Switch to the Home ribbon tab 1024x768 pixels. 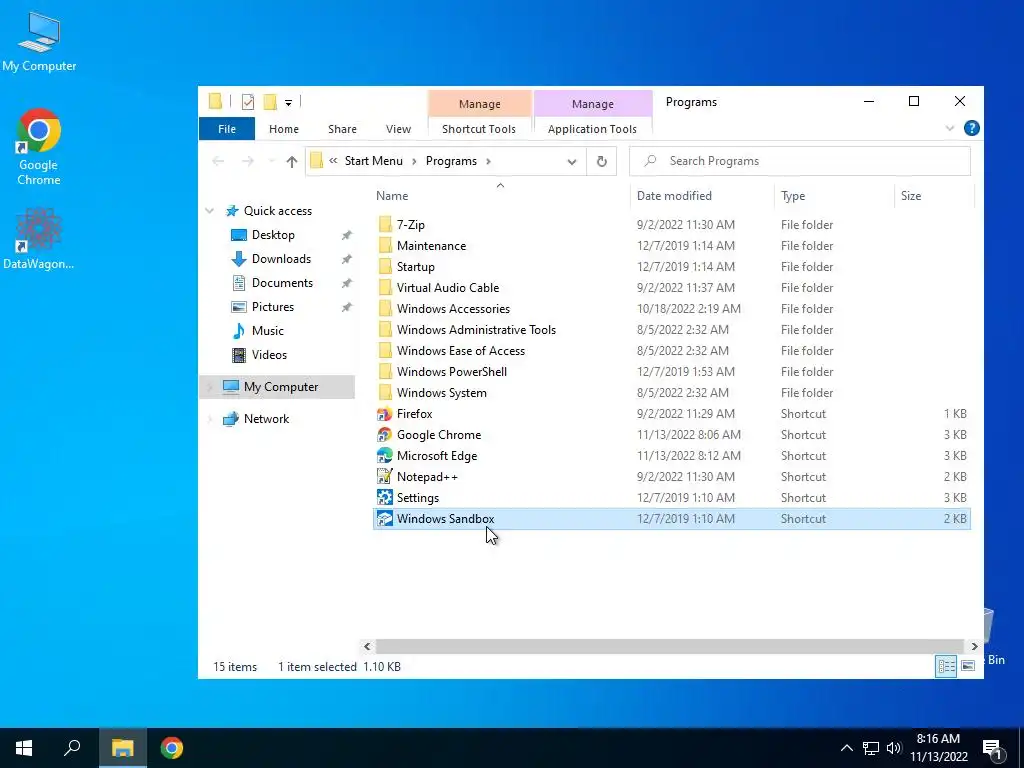[283, 129]
